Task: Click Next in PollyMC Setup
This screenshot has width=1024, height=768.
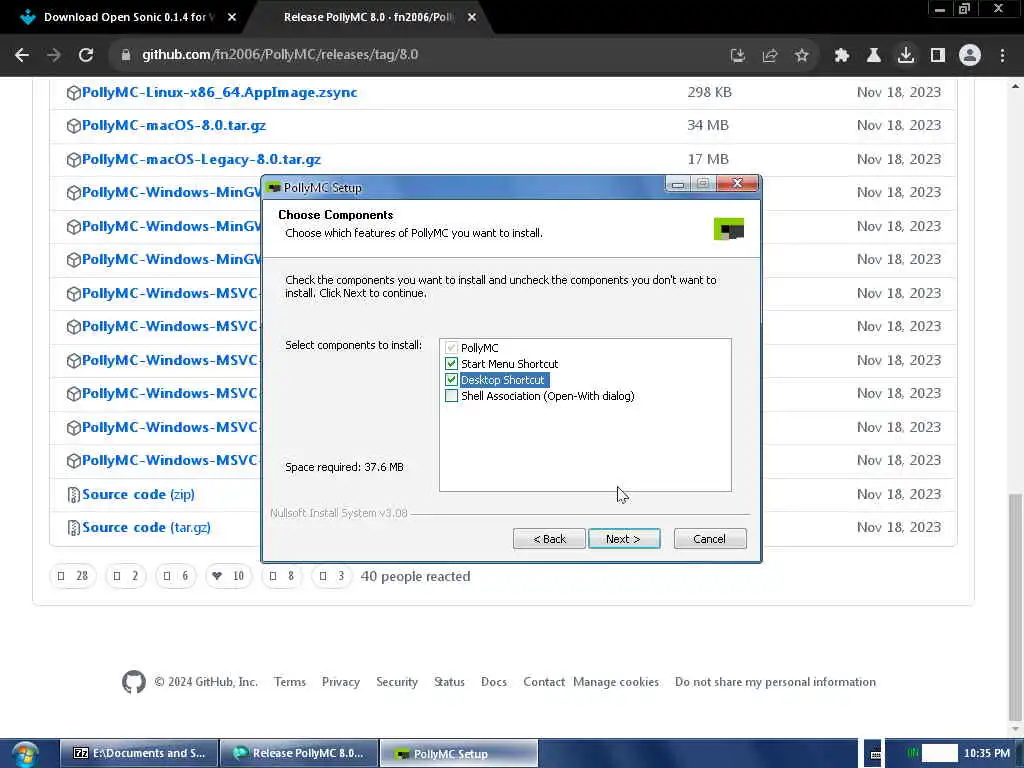Action: click(x=624, y=539)
